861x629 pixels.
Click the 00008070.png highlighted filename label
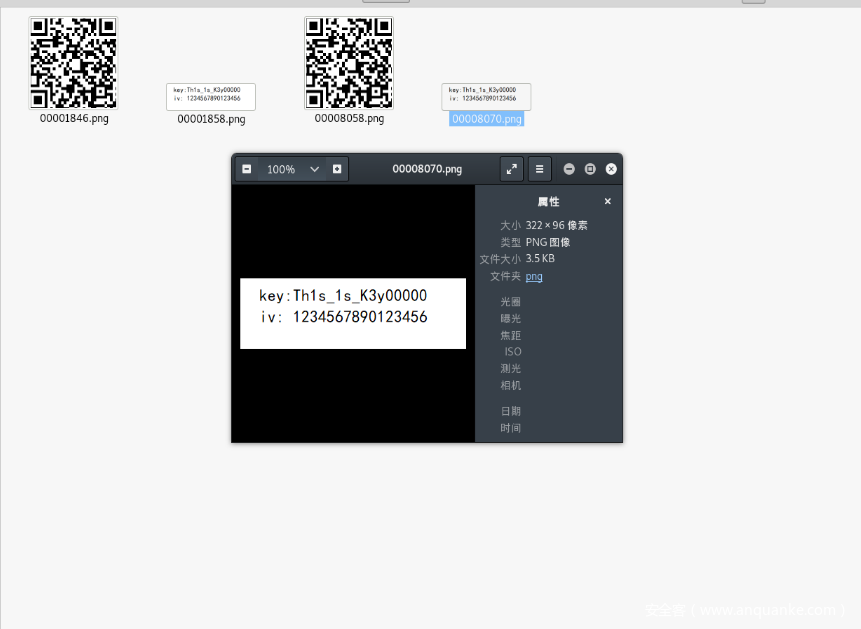click(486, 119)
